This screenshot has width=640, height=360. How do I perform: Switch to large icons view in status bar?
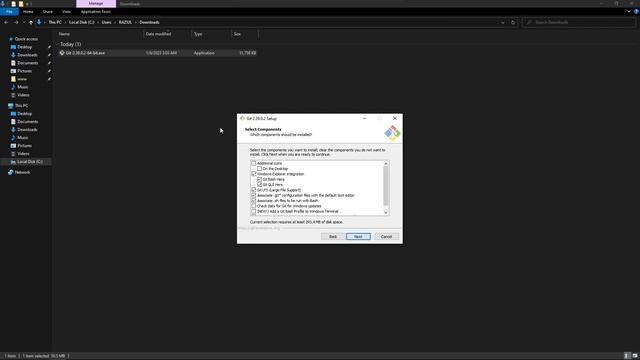pos(635,356)
